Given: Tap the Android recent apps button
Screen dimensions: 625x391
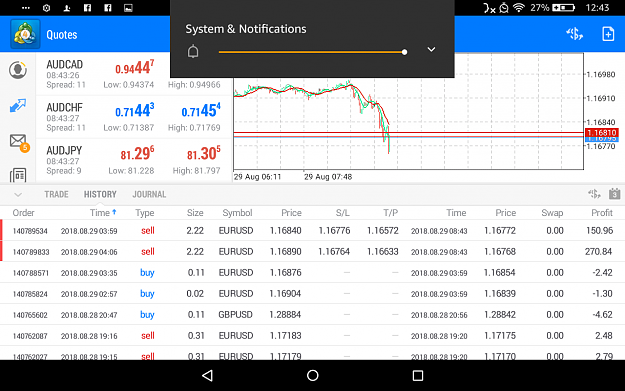Looking at the screenshot, I should coord(418,375).
